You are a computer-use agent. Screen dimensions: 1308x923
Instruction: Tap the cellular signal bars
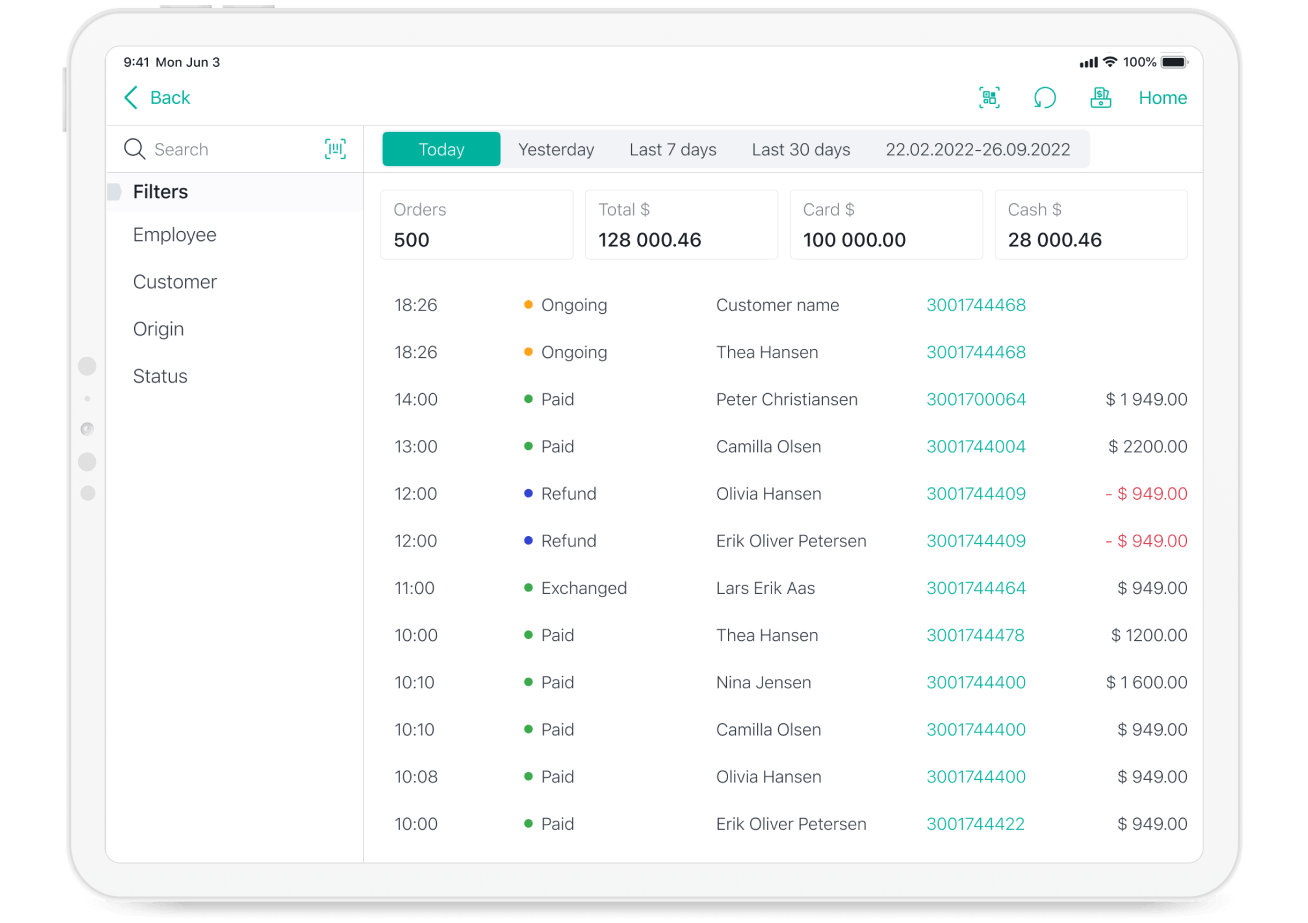click(x=1089, y=63)
